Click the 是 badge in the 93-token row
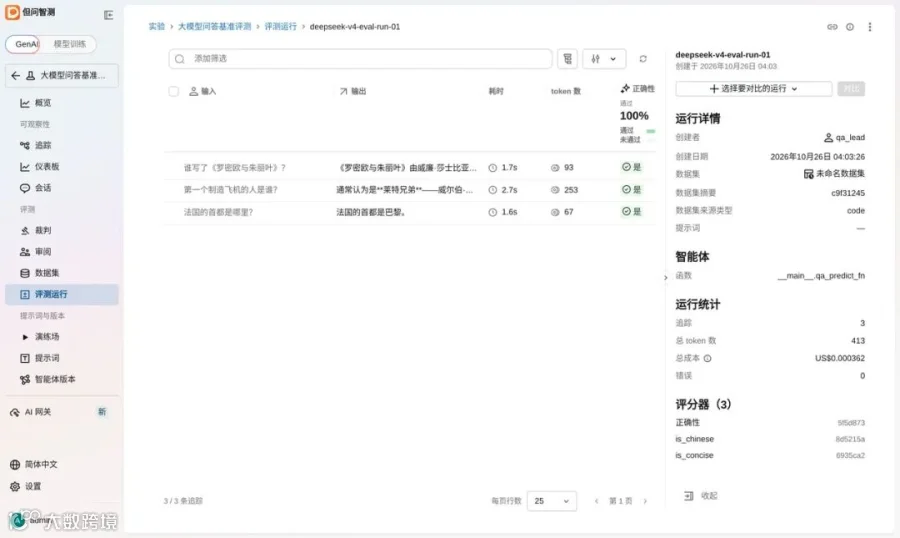 631,167
